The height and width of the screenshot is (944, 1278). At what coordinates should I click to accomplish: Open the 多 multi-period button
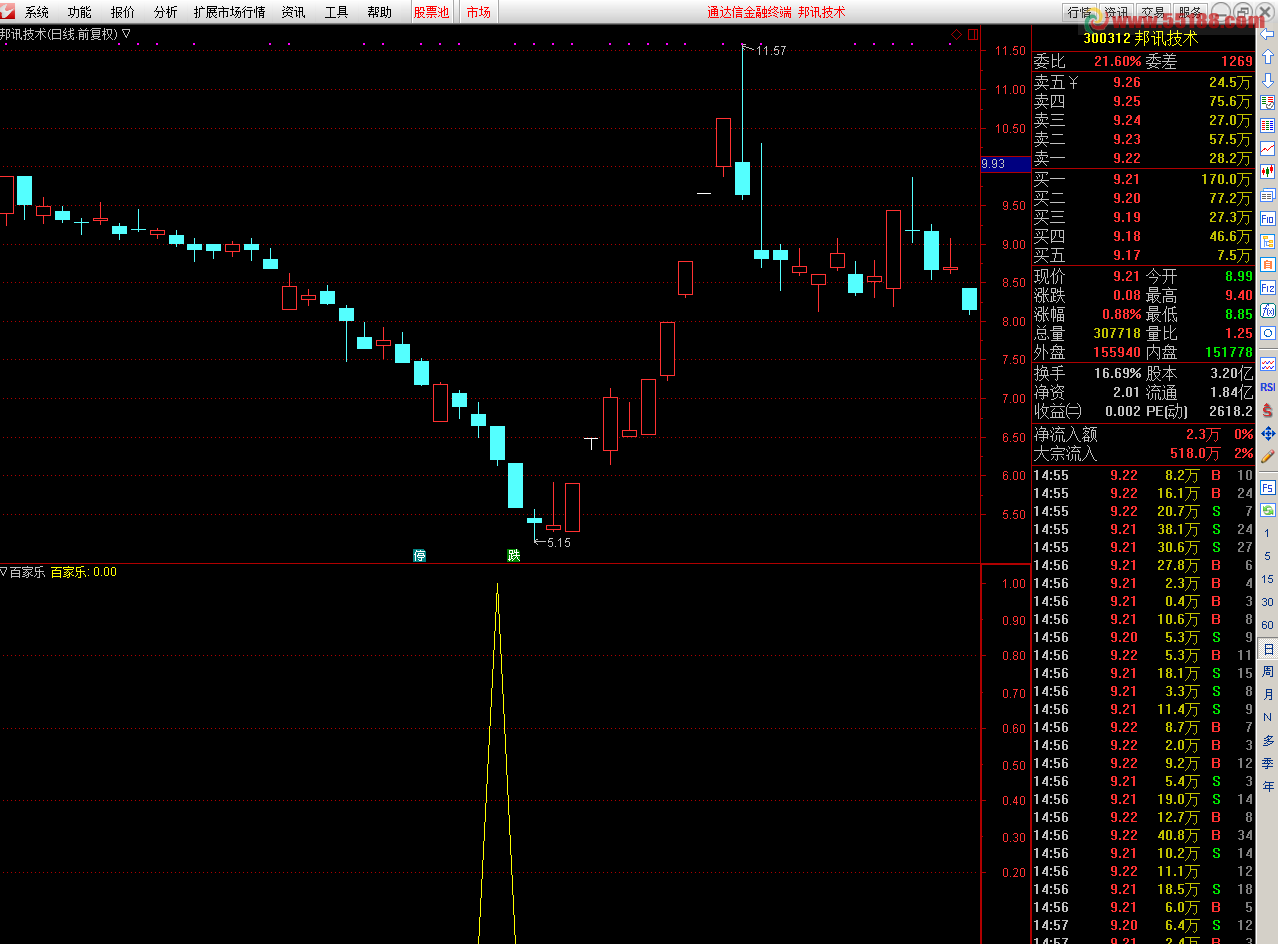[1268, 741]
